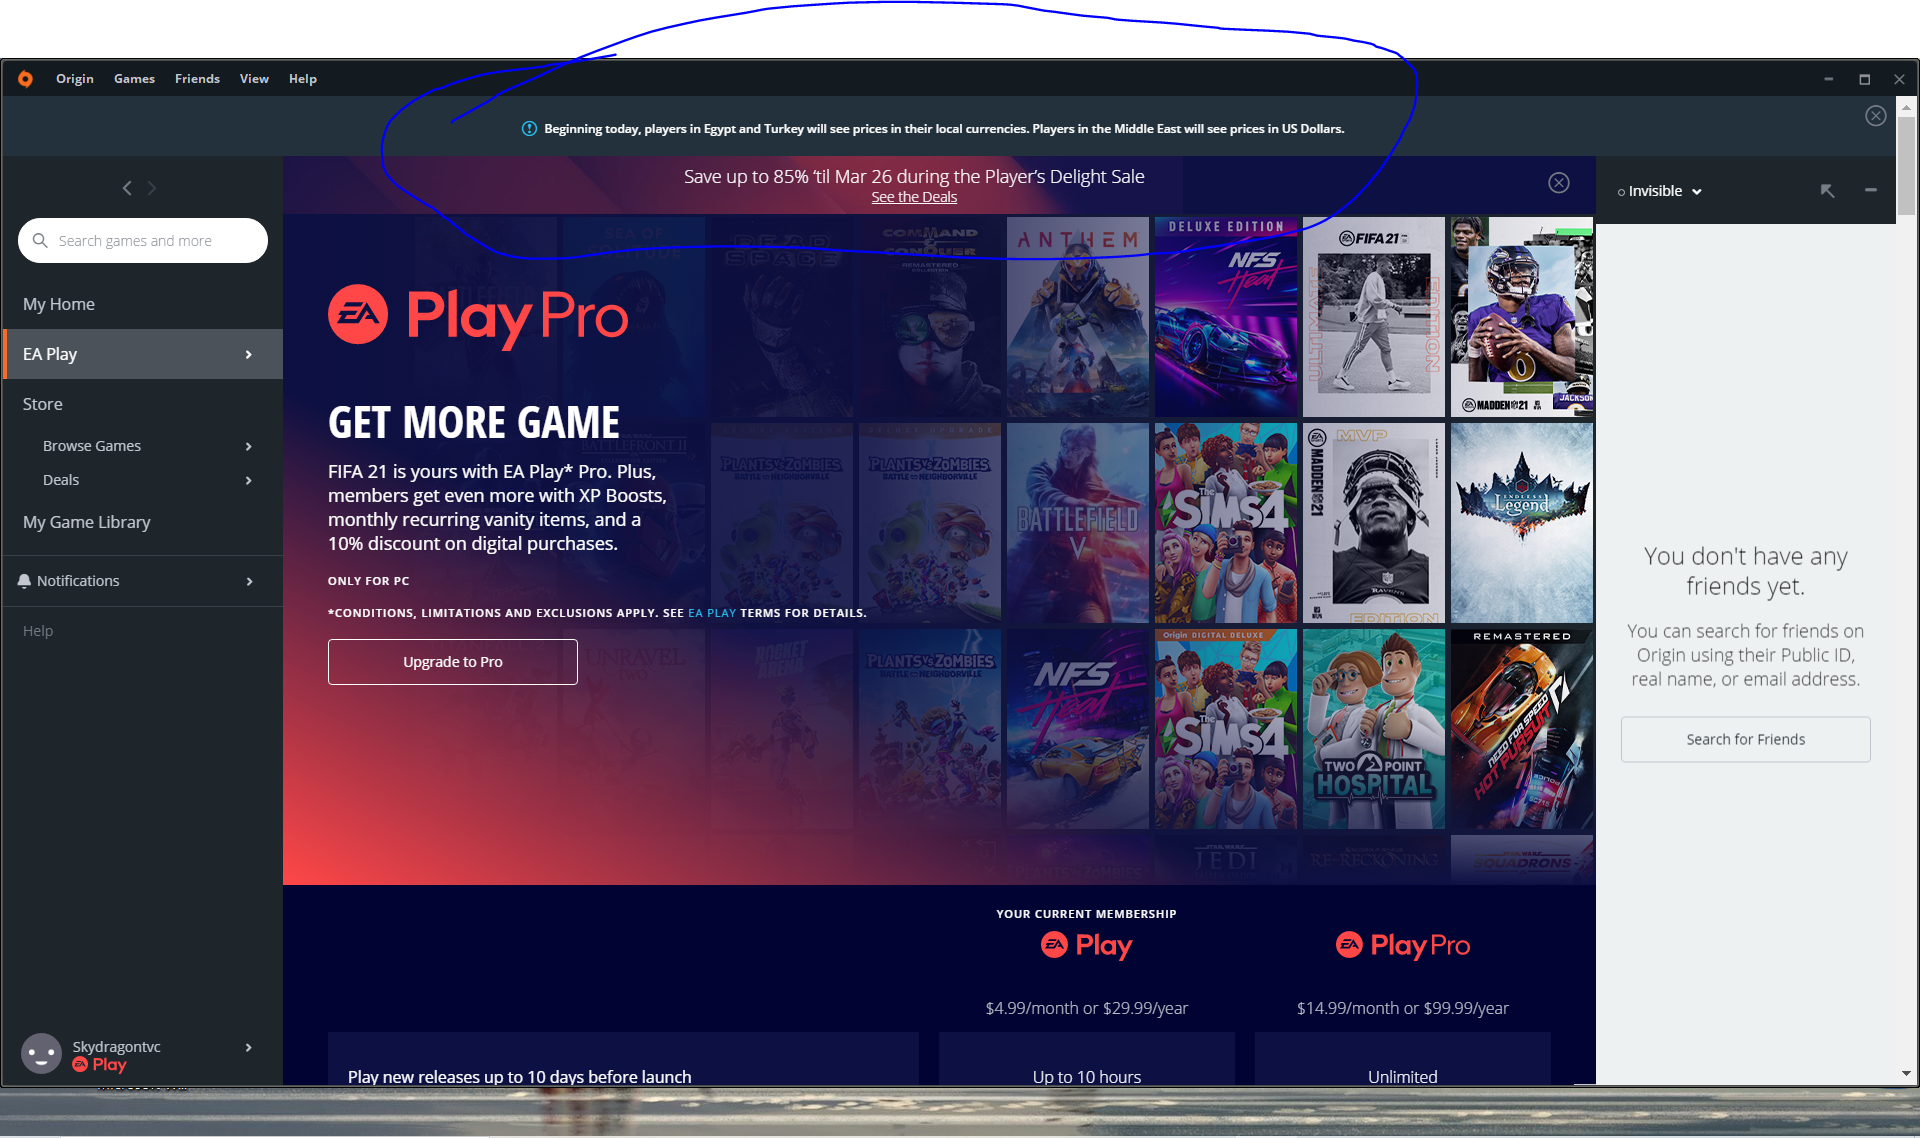The width and height of the screenshot is (1920, 1138).
Task: Click the $4.99/month or $29.99/year price text
Action: [x=1086, y=1008]
